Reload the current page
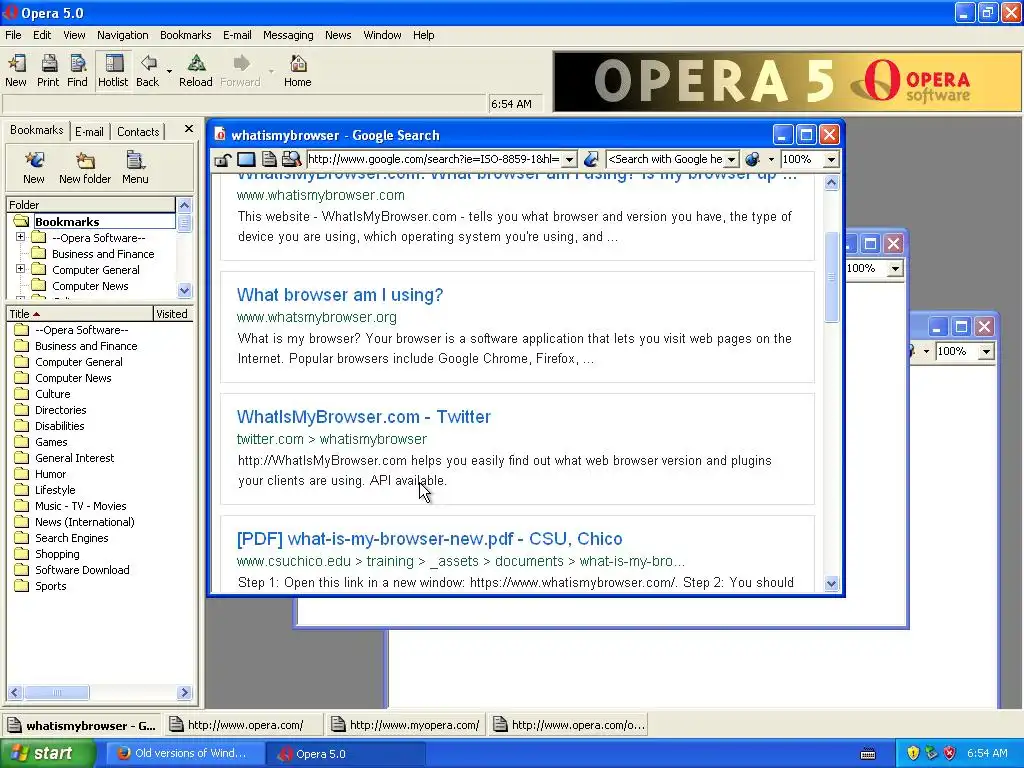 coord(196,71)
